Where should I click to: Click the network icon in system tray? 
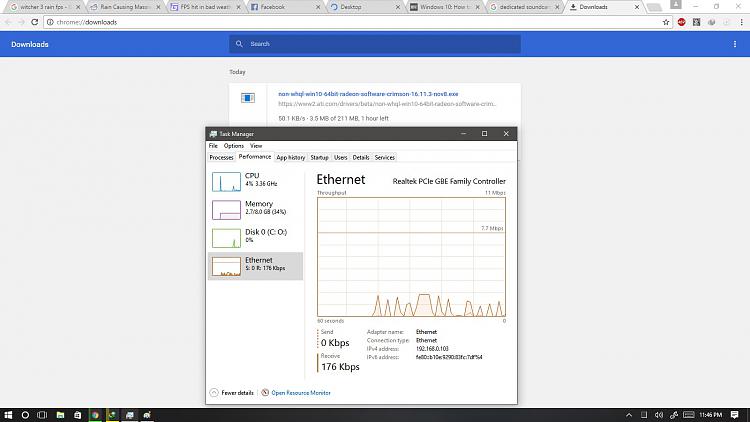[x=673, y=415]
